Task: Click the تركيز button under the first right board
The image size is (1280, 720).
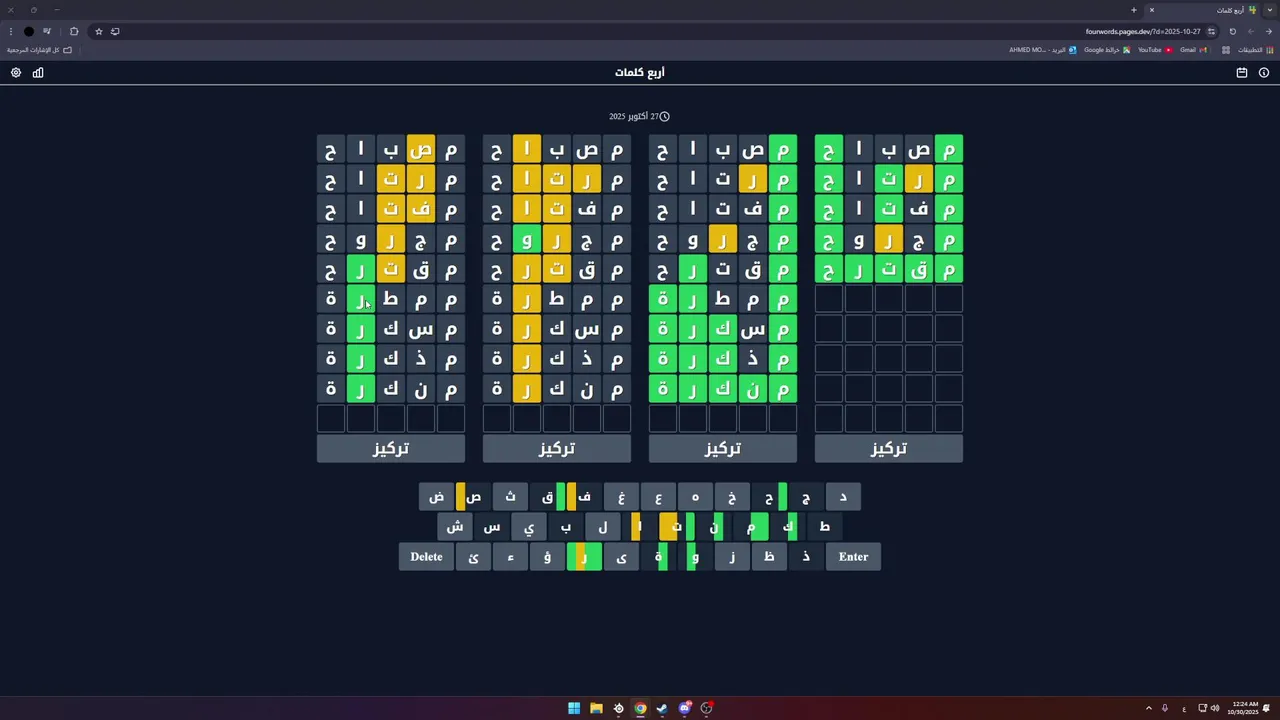Action: coord(889,449)
